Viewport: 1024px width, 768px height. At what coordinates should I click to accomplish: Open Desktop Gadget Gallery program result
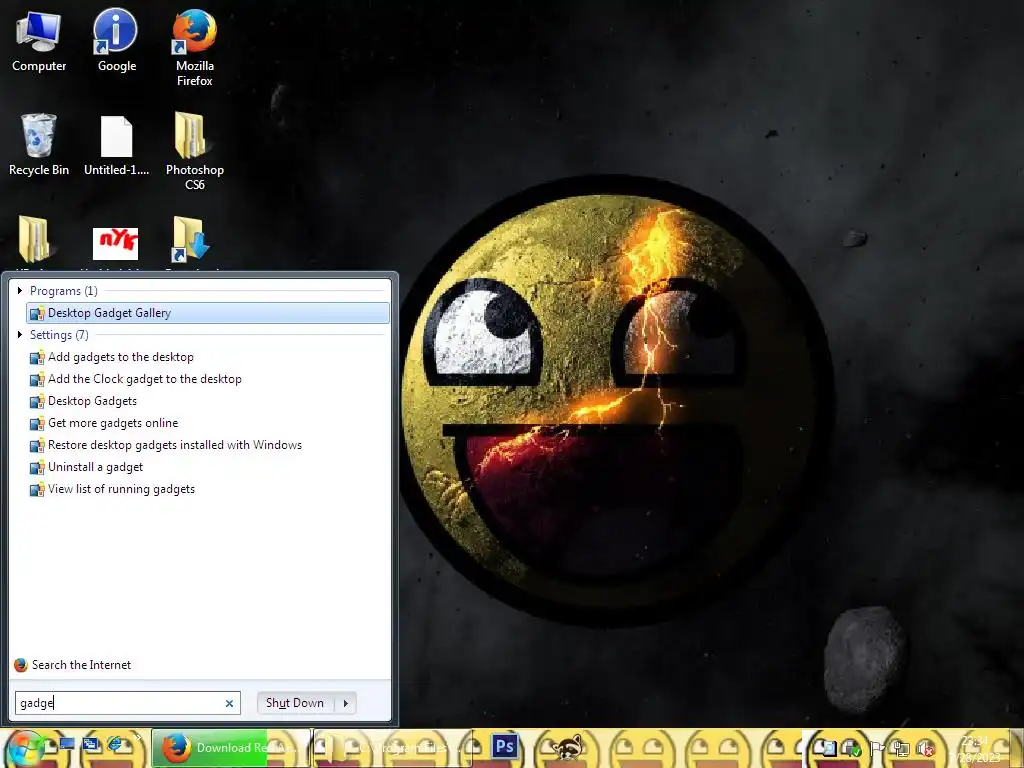208,313
